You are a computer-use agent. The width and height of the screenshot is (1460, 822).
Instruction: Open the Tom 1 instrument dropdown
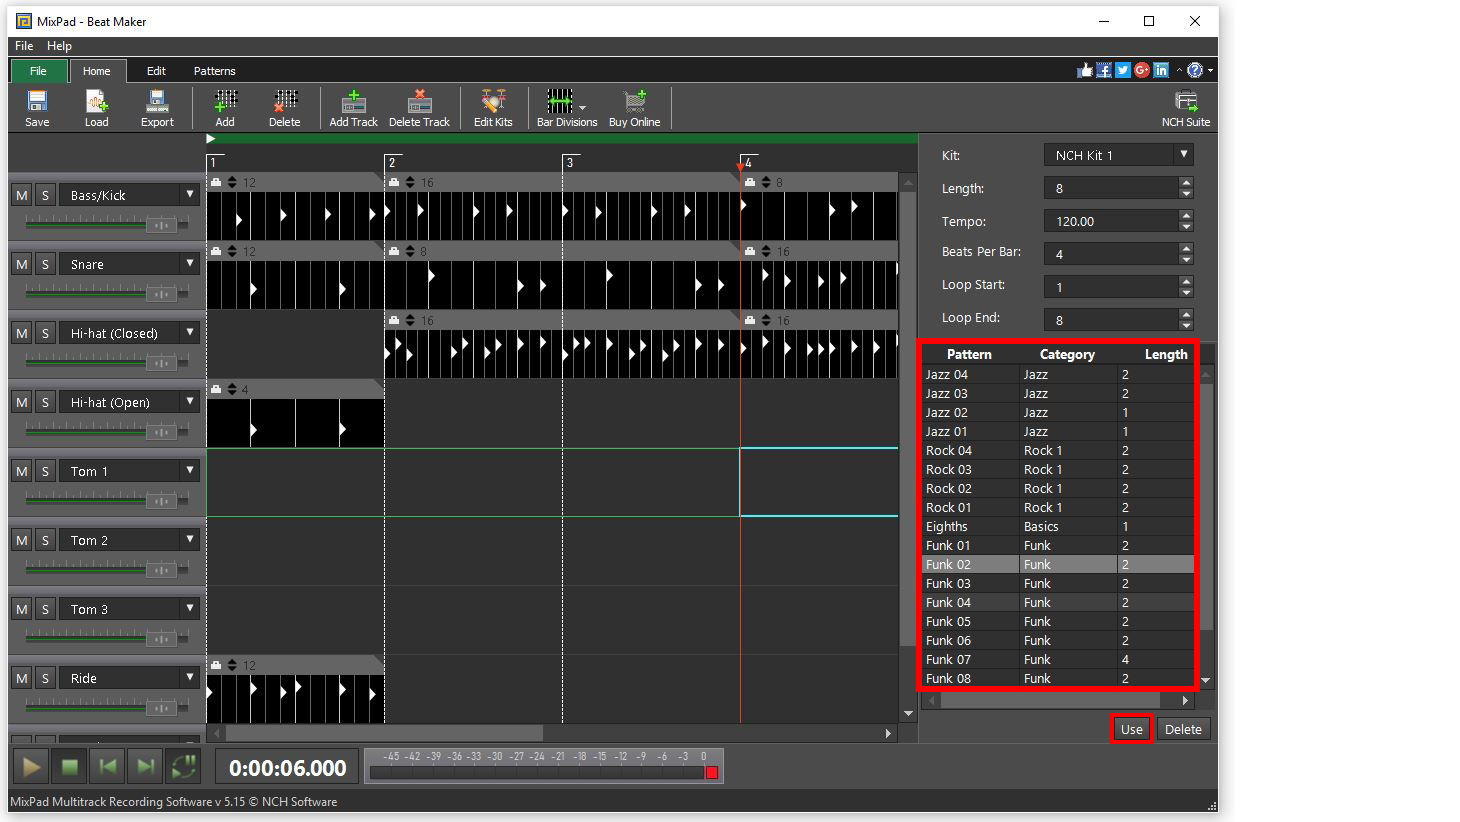tap(189, 469)
